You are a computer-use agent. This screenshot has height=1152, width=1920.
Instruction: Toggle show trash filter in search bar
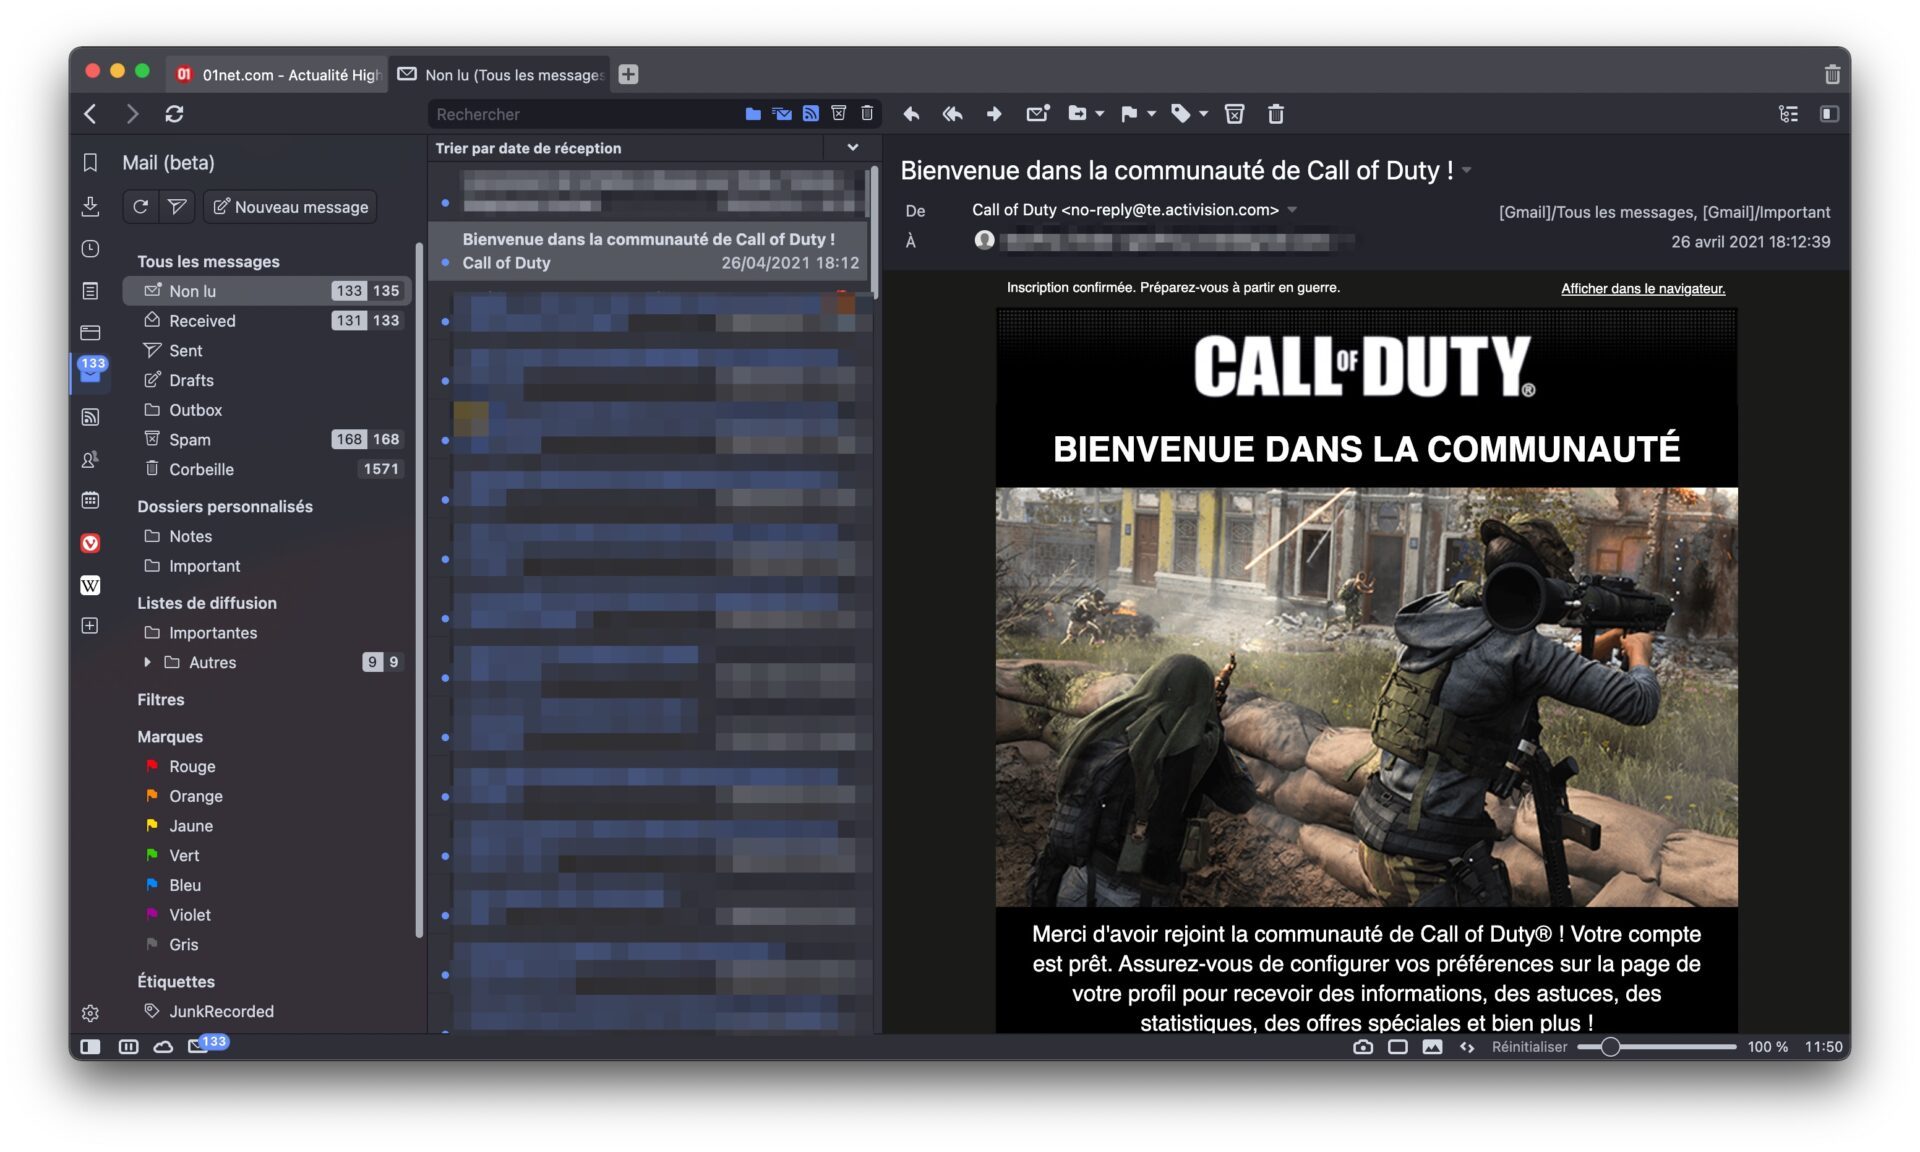(867, 114)
